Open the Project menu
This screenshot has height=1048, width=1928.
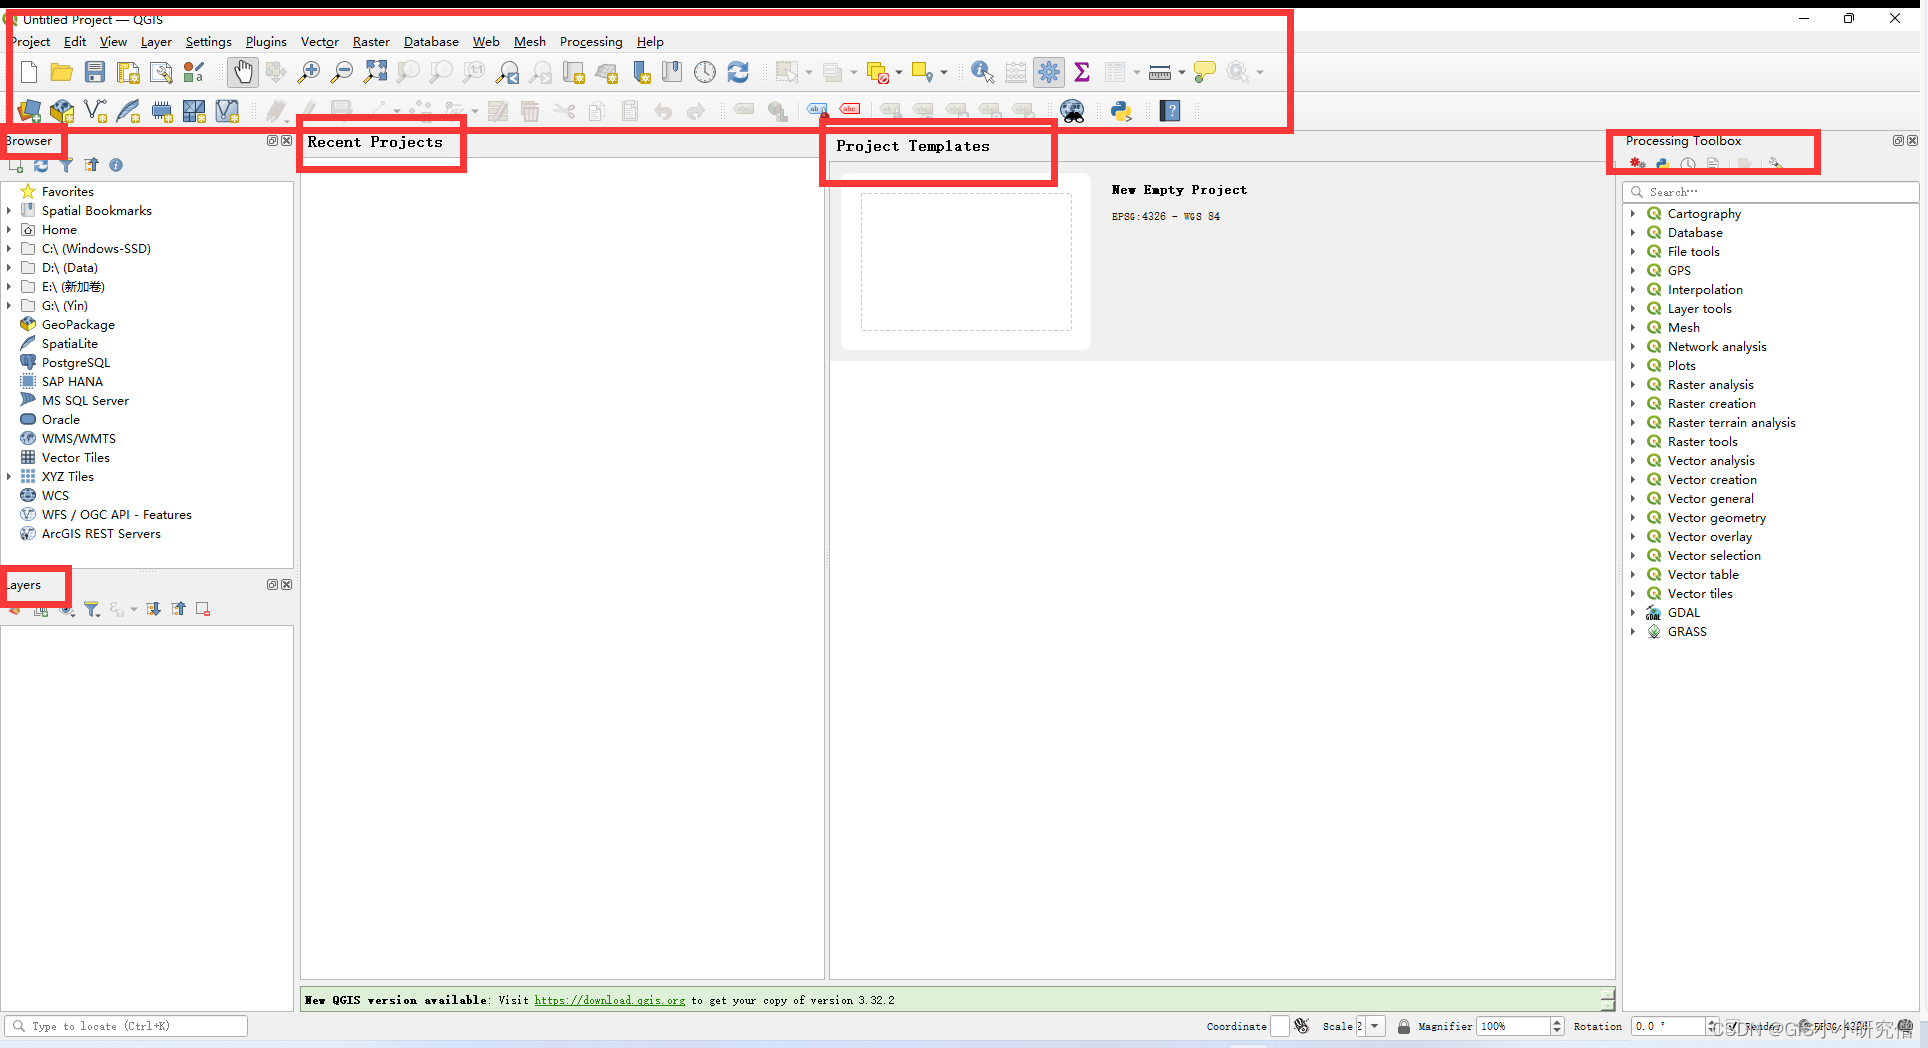31,42
